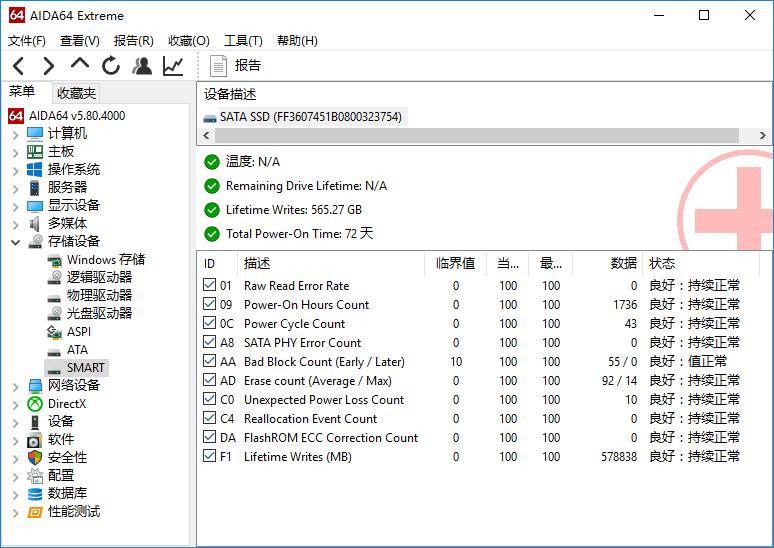Select the 主板 motherboard icon
This screenshot has height=548, width=774.
click(x=35, y=152)
